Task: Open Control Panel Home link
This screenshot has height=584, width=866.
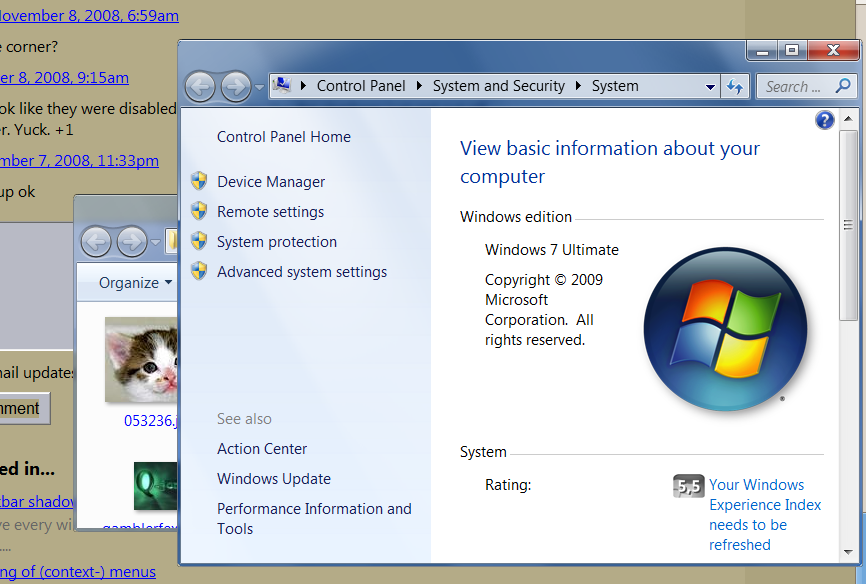Action: 284,137
